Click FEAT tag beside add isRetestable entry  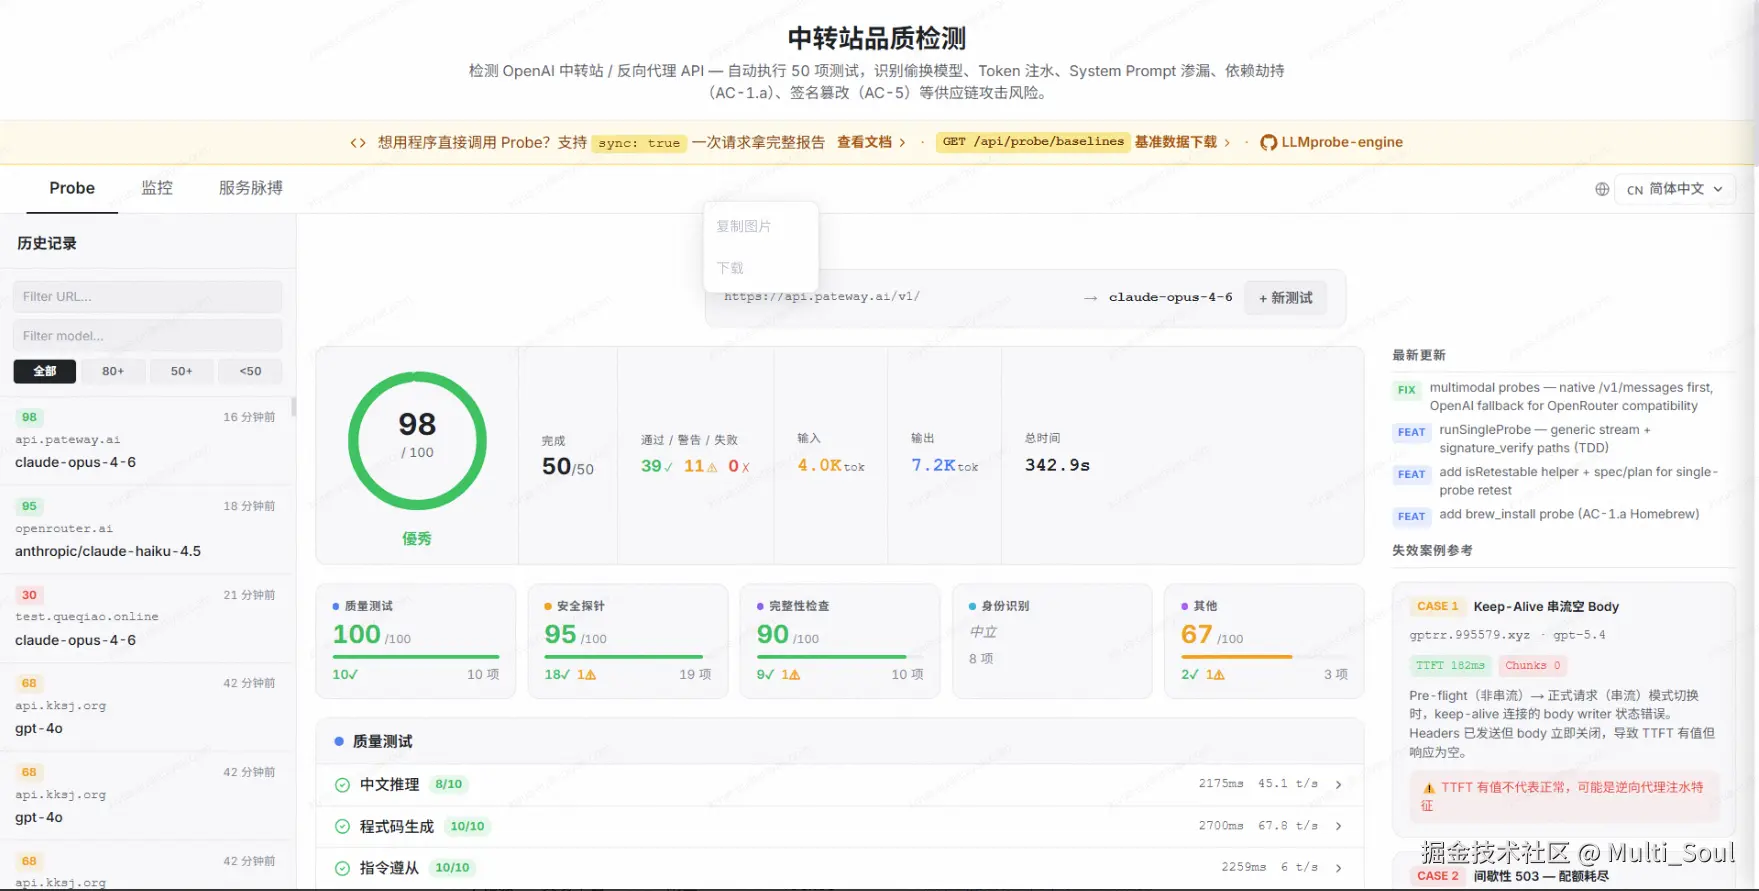[1411, 475]
